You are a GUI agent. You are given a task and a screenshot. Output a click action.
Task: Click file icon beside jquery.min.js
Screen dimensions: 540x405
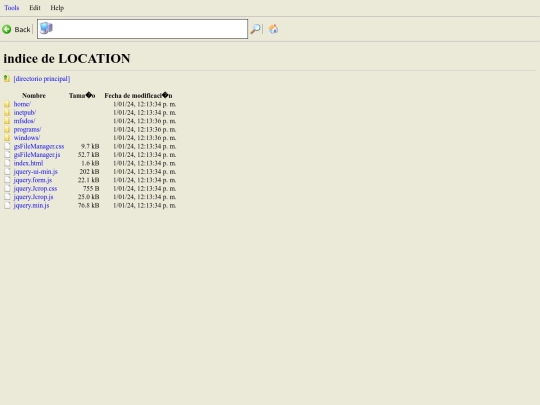pos(7,205)
